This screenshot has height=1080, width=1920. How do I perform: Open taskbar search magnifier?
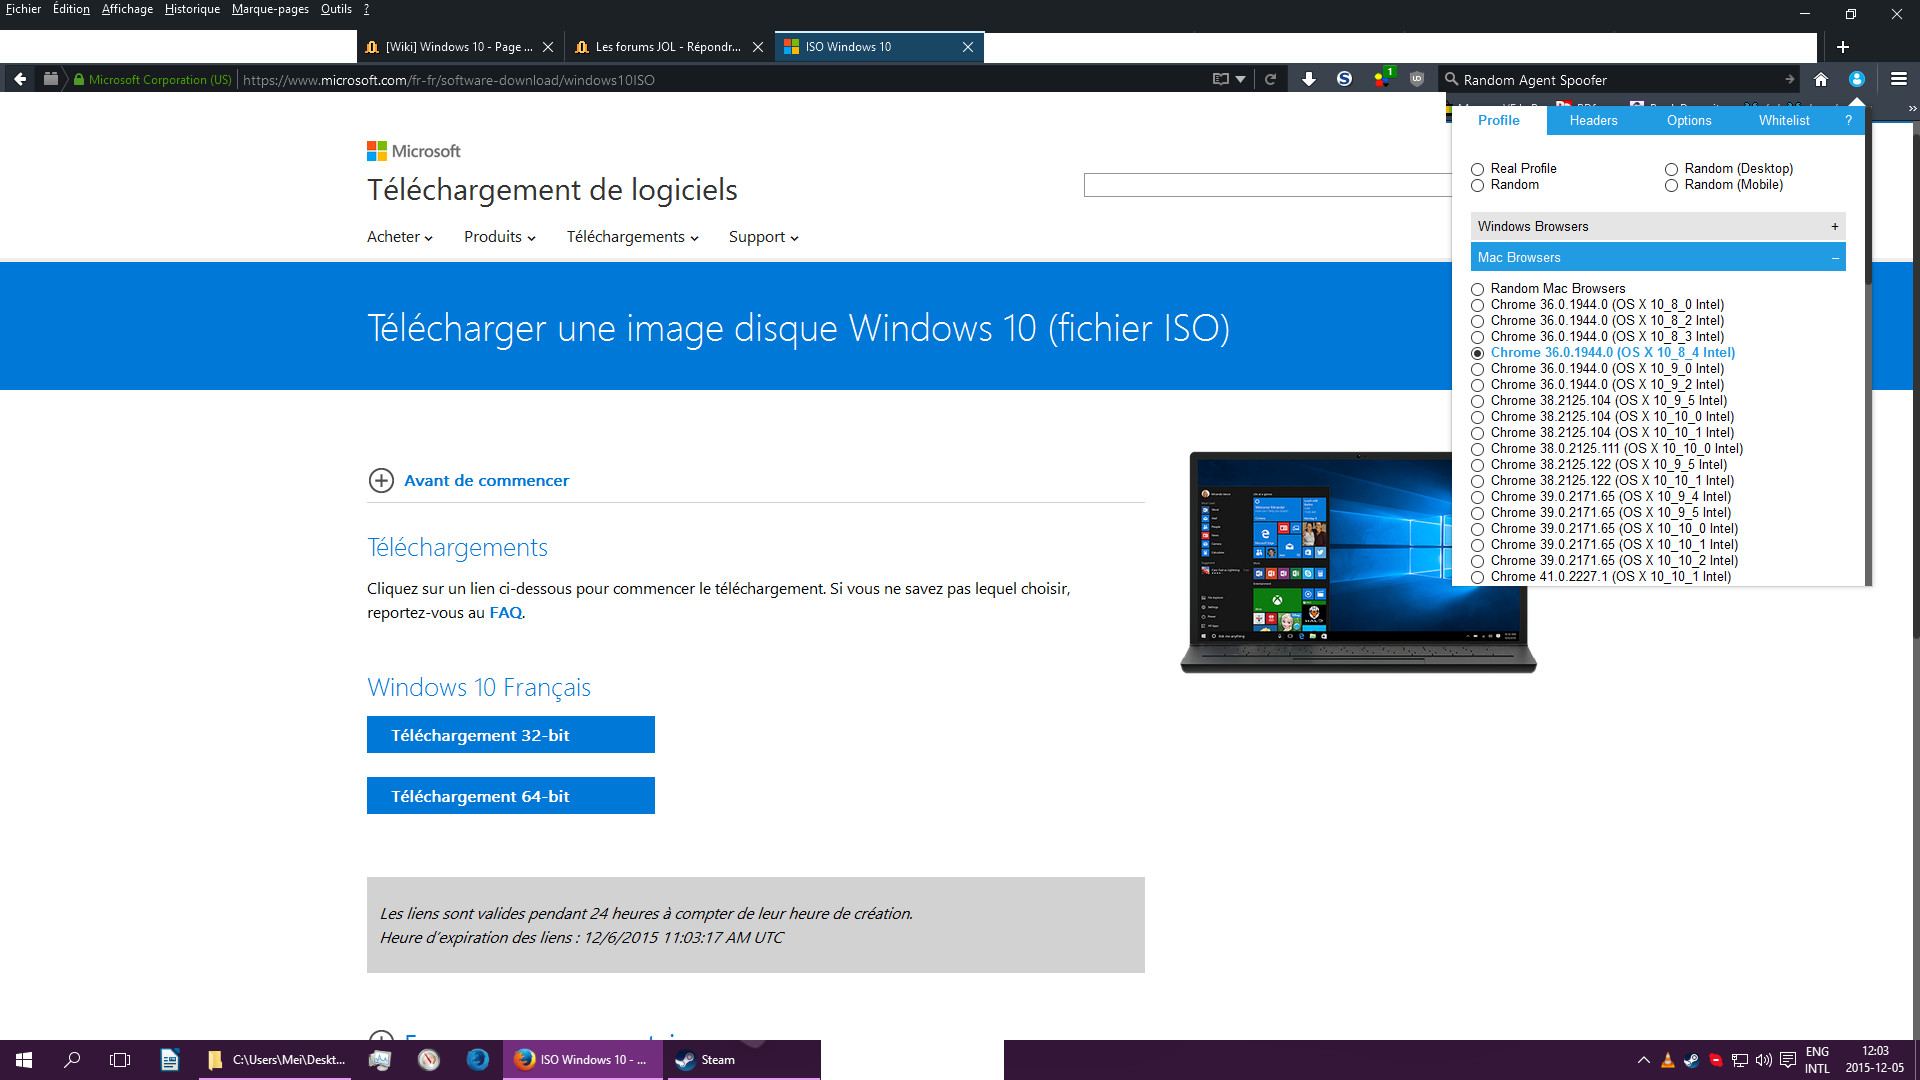pos(72,1060)
